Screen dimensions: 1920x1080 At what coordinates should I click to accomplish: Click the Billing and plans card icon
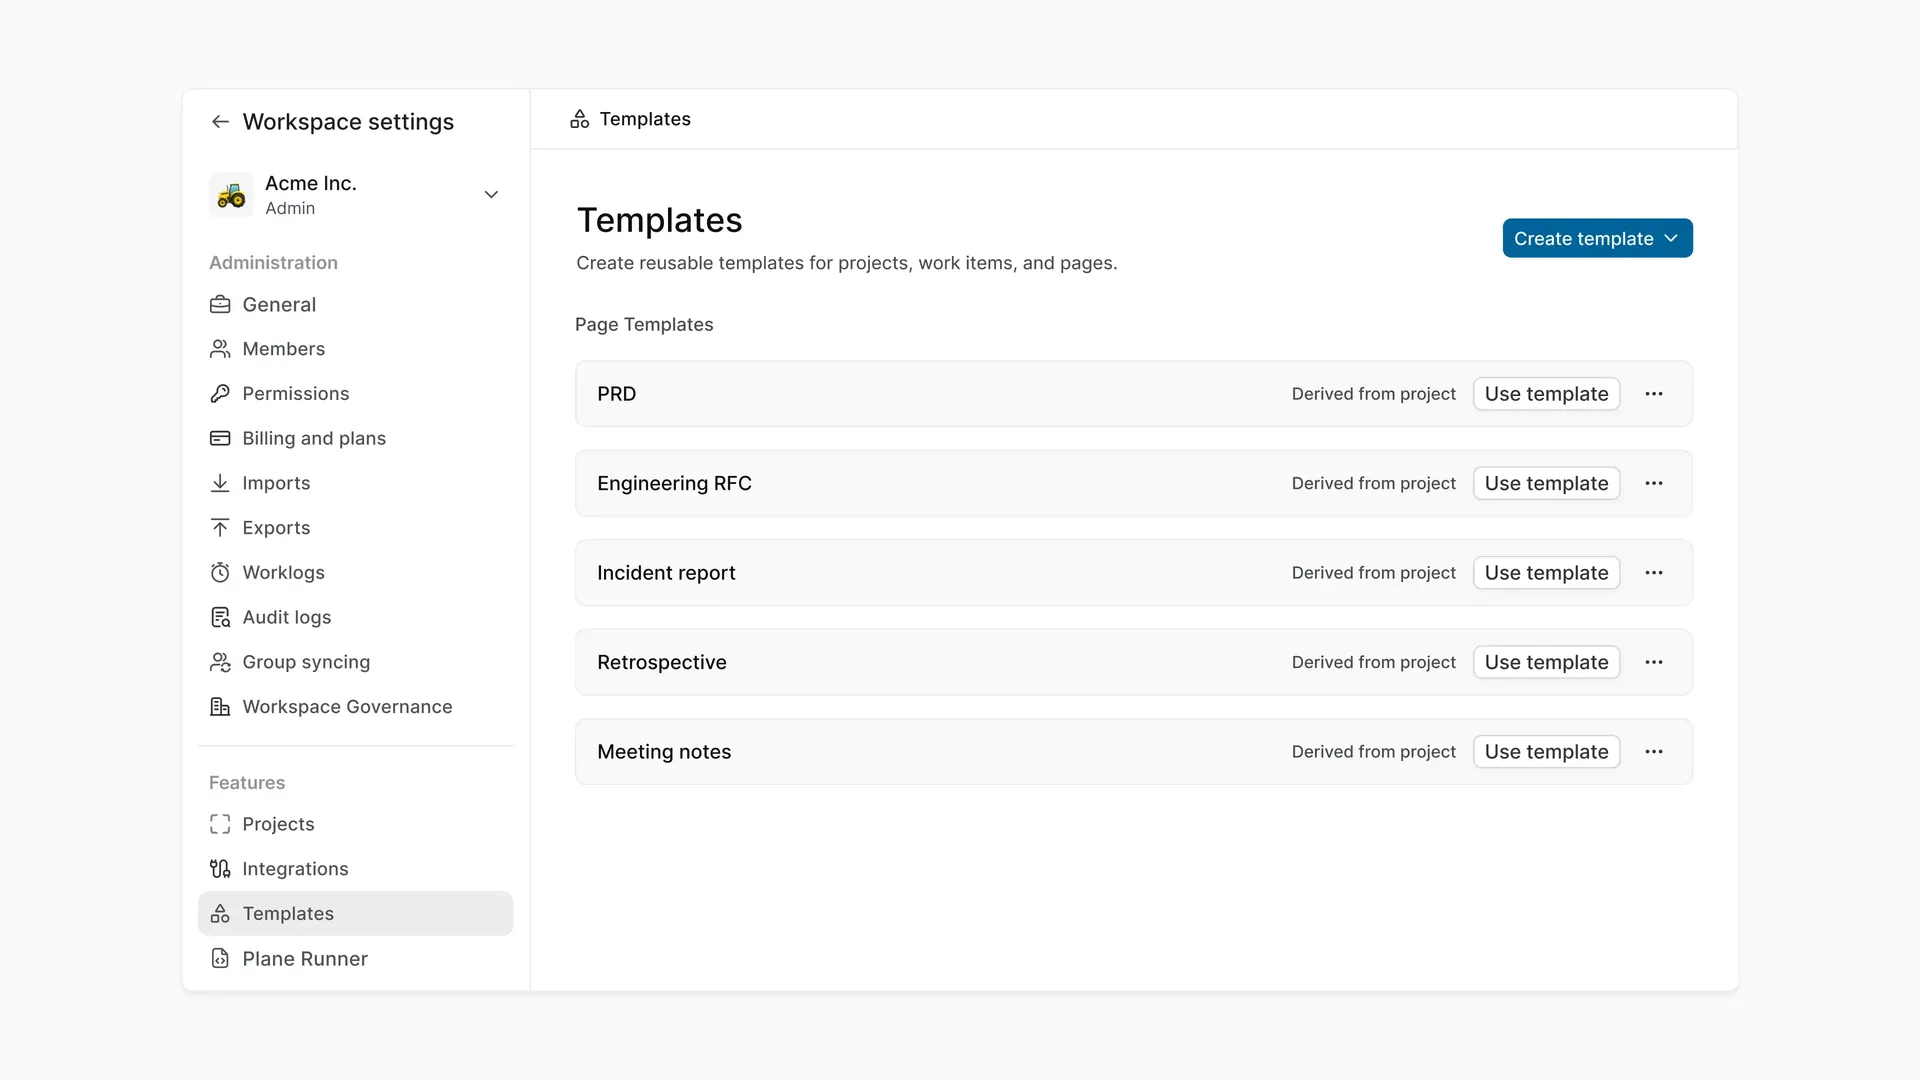coord(220,438)
